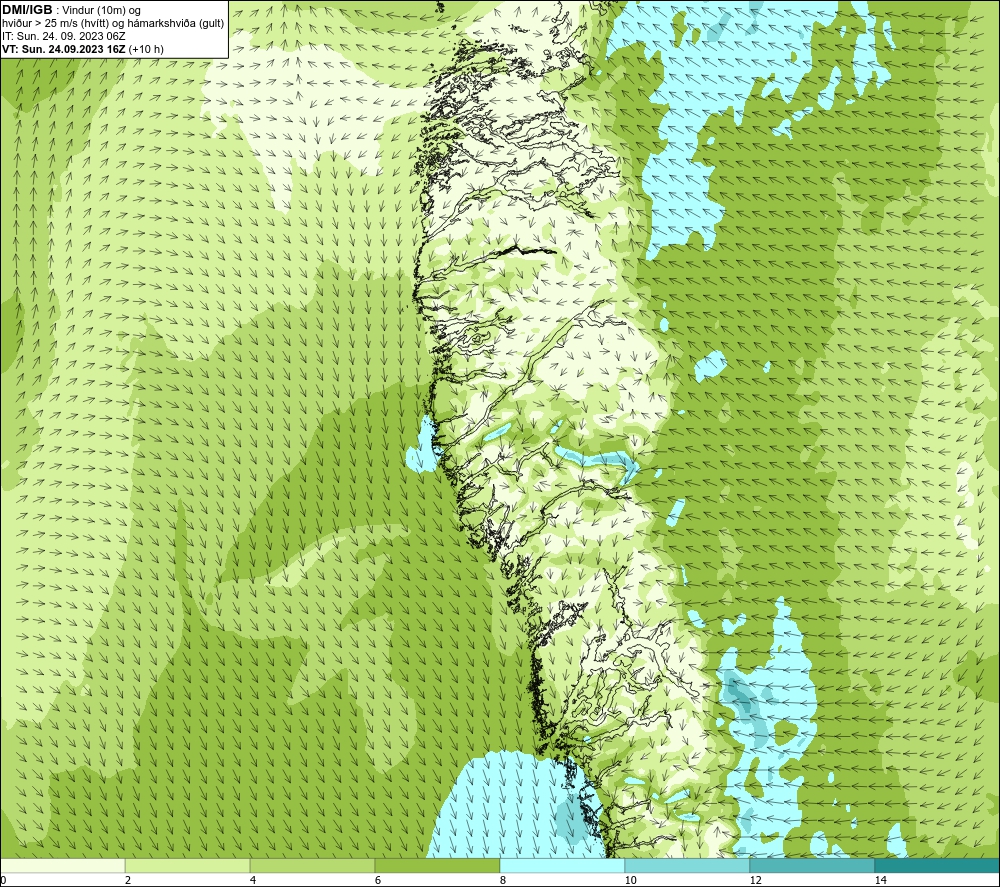Image resolution: width=1000 pixels, height=887 pixels.
Task: Click the "DMI/IGB : Vindur (10m) og" title line
Action: pyautogui.click(x=71, y=10)
